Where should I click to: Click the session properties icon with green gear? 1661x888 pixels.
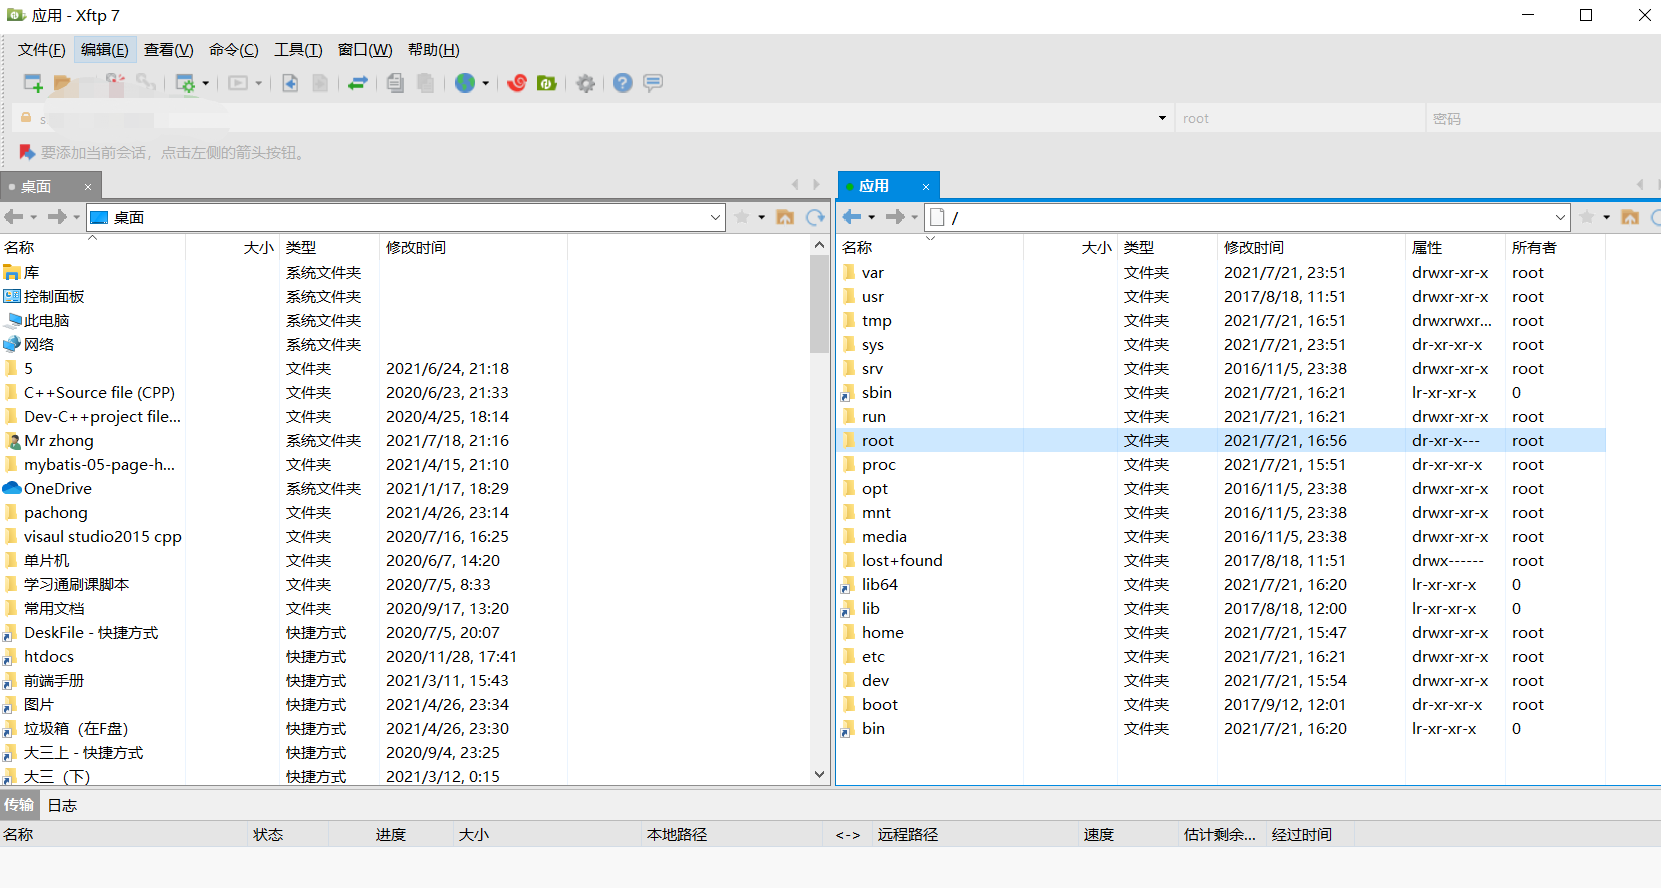tap(185, 83)
